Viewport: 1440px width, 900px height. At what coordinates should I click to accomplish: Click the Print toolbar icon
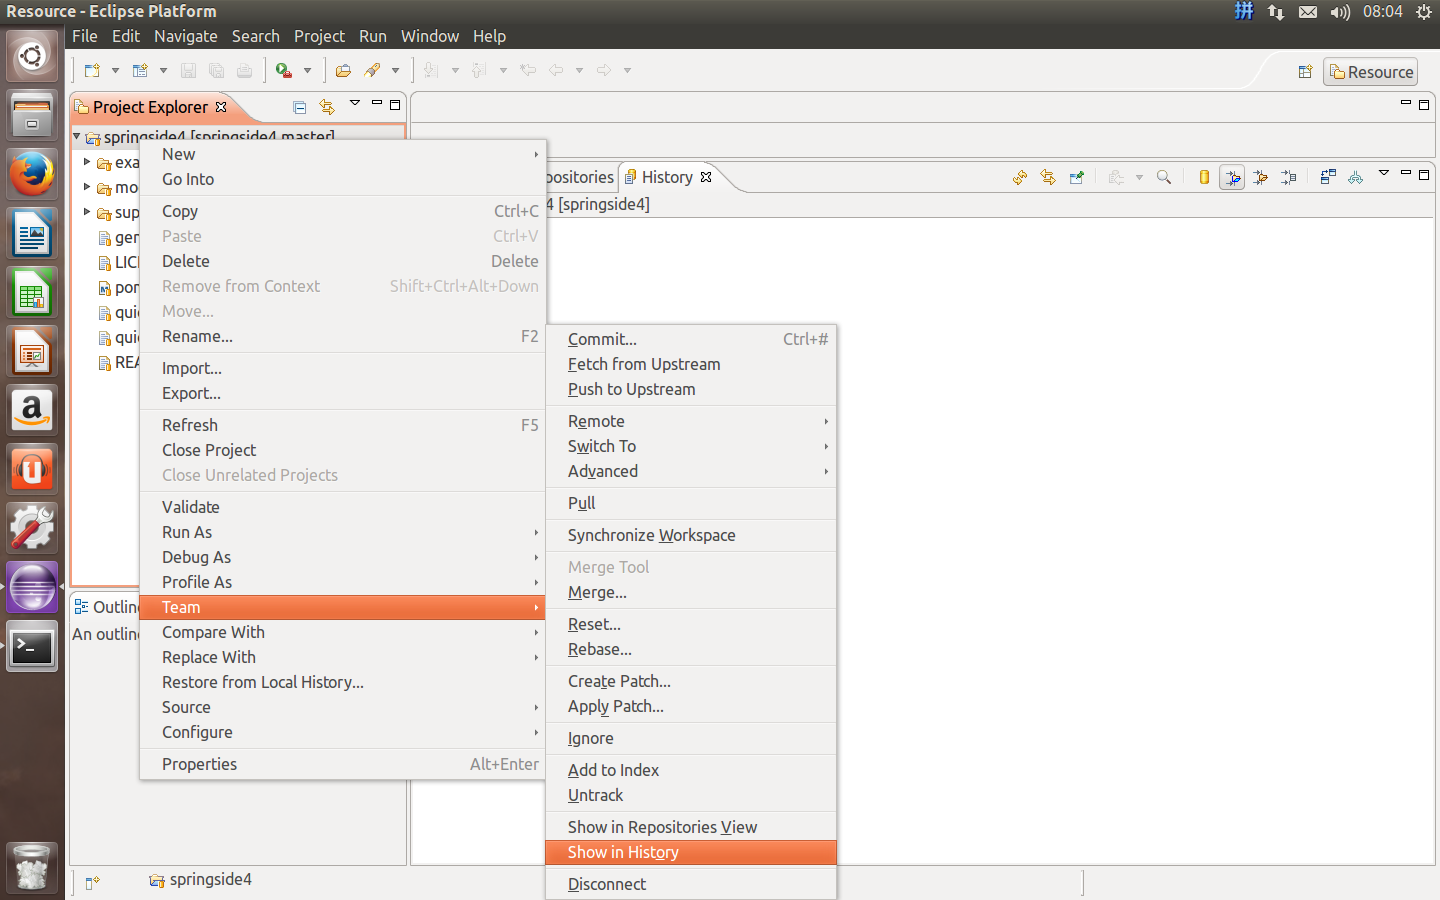pyautogui.click(x=244, y=71)
